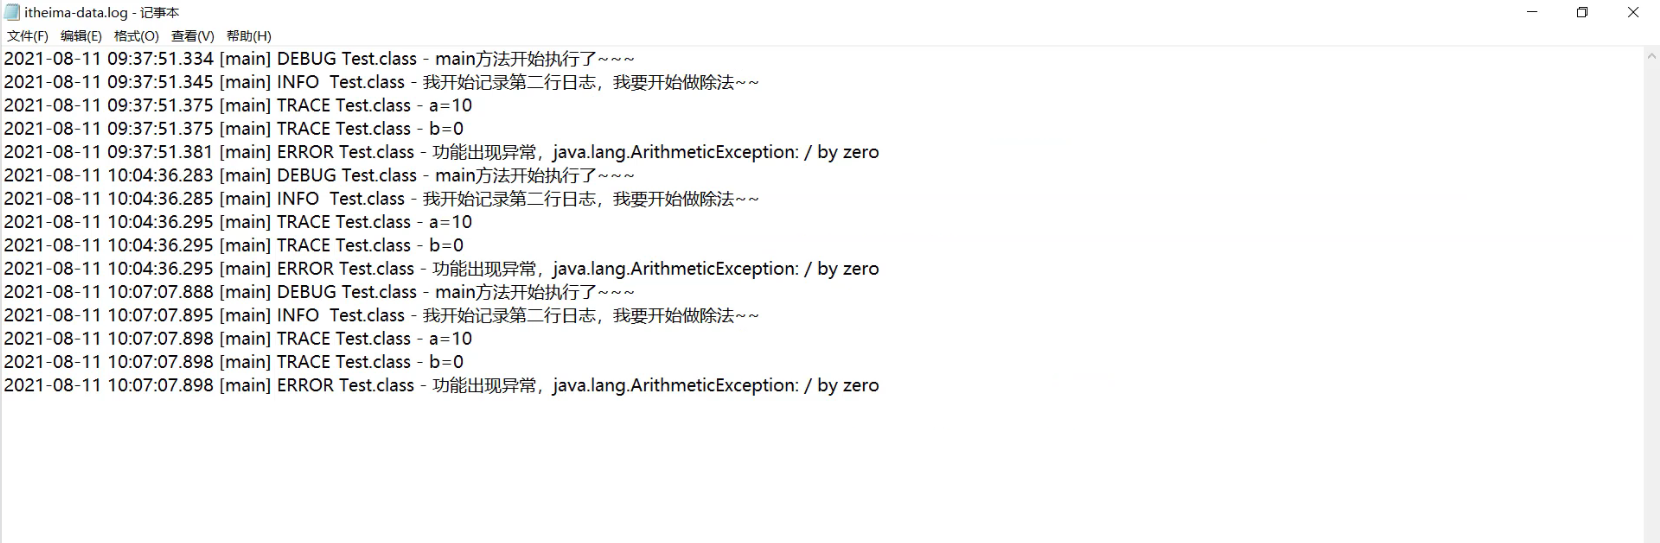The image size is (1660, 543).
Task: Place cursor in first DEBUG log line
Action: click(x=319, y=59)
